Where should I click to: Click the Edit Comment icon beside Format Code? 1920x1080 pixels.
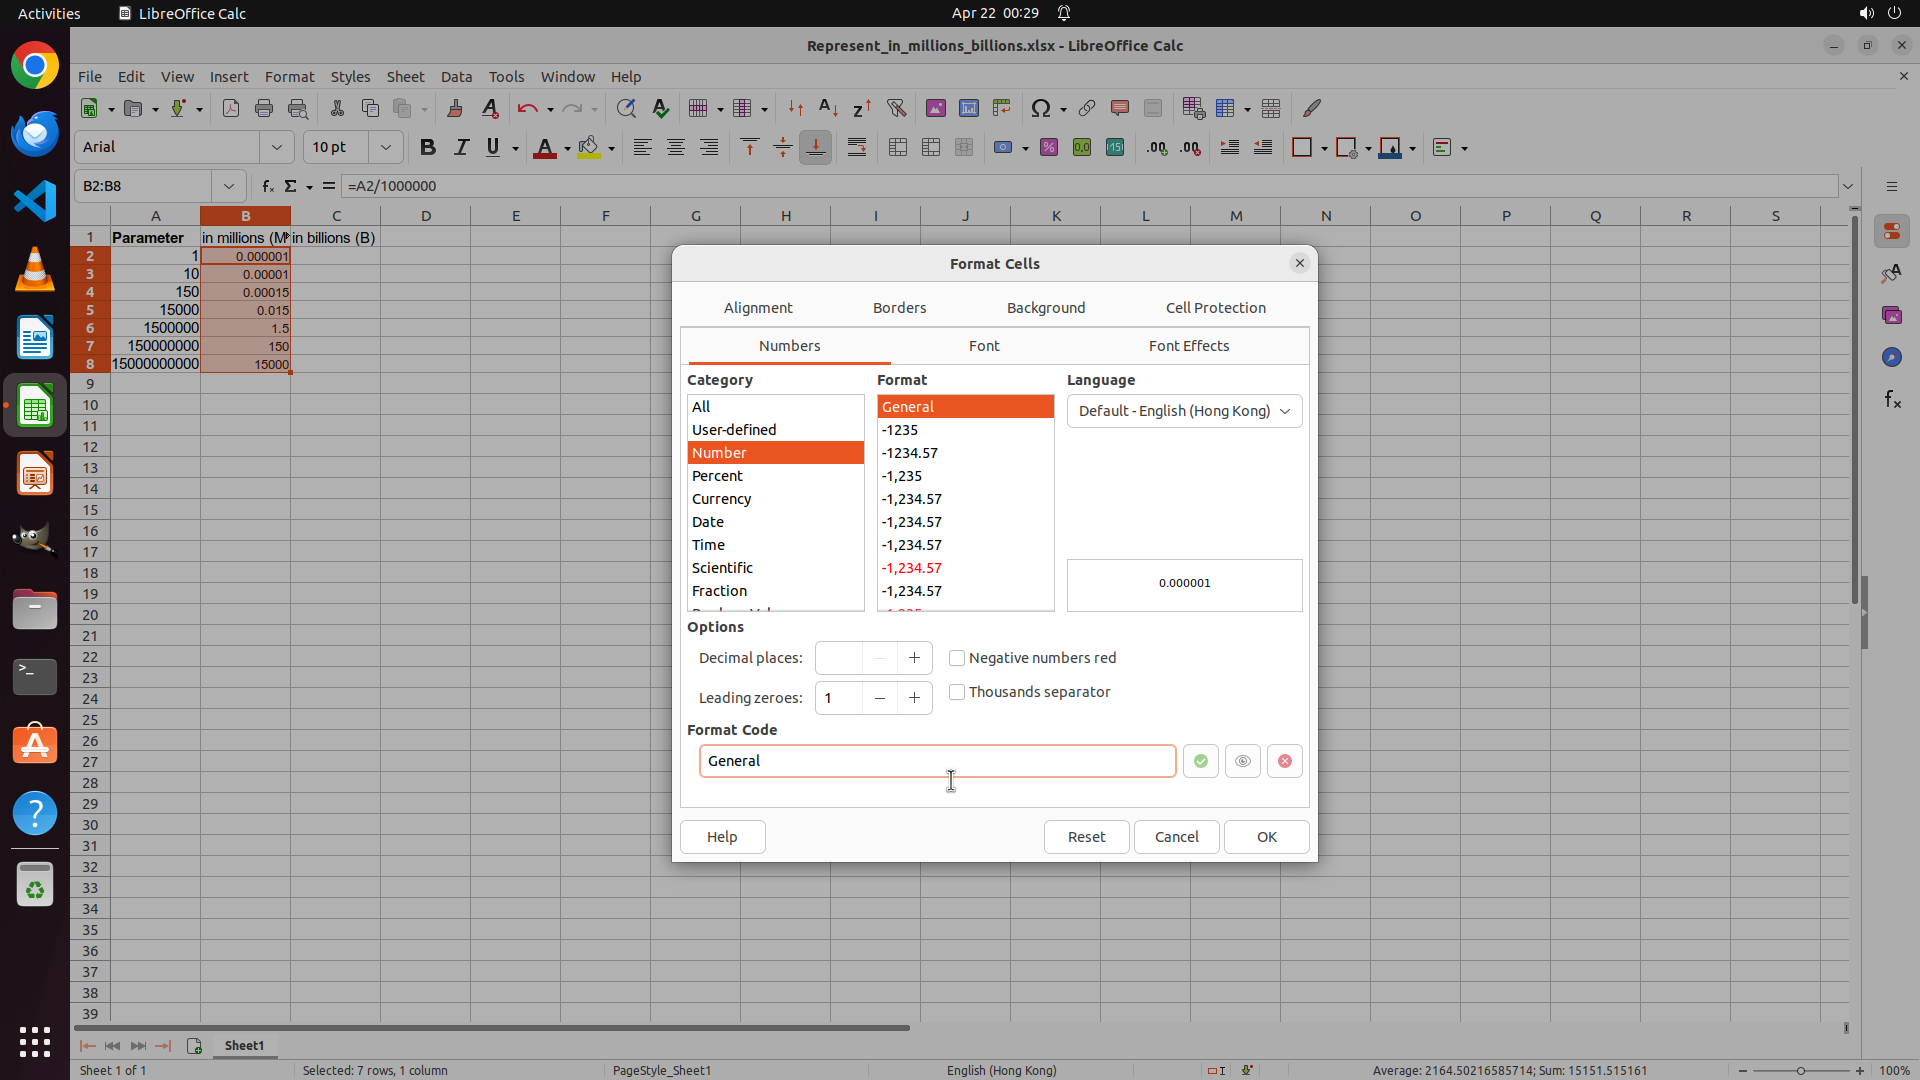coord(1242,761)
